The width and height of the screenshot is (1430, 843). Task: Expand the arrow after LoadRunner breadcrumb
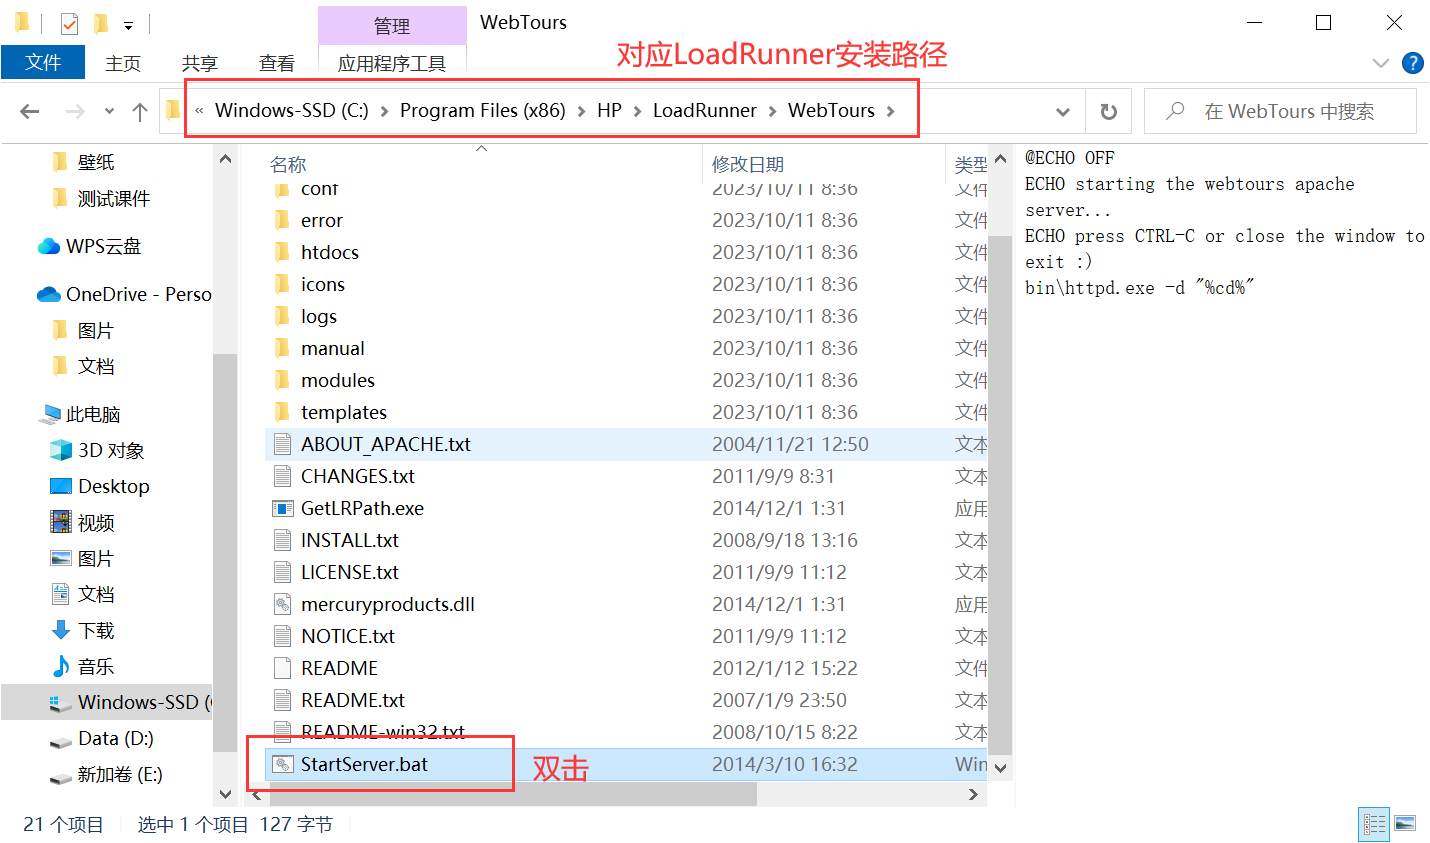[x=772, y=111]
